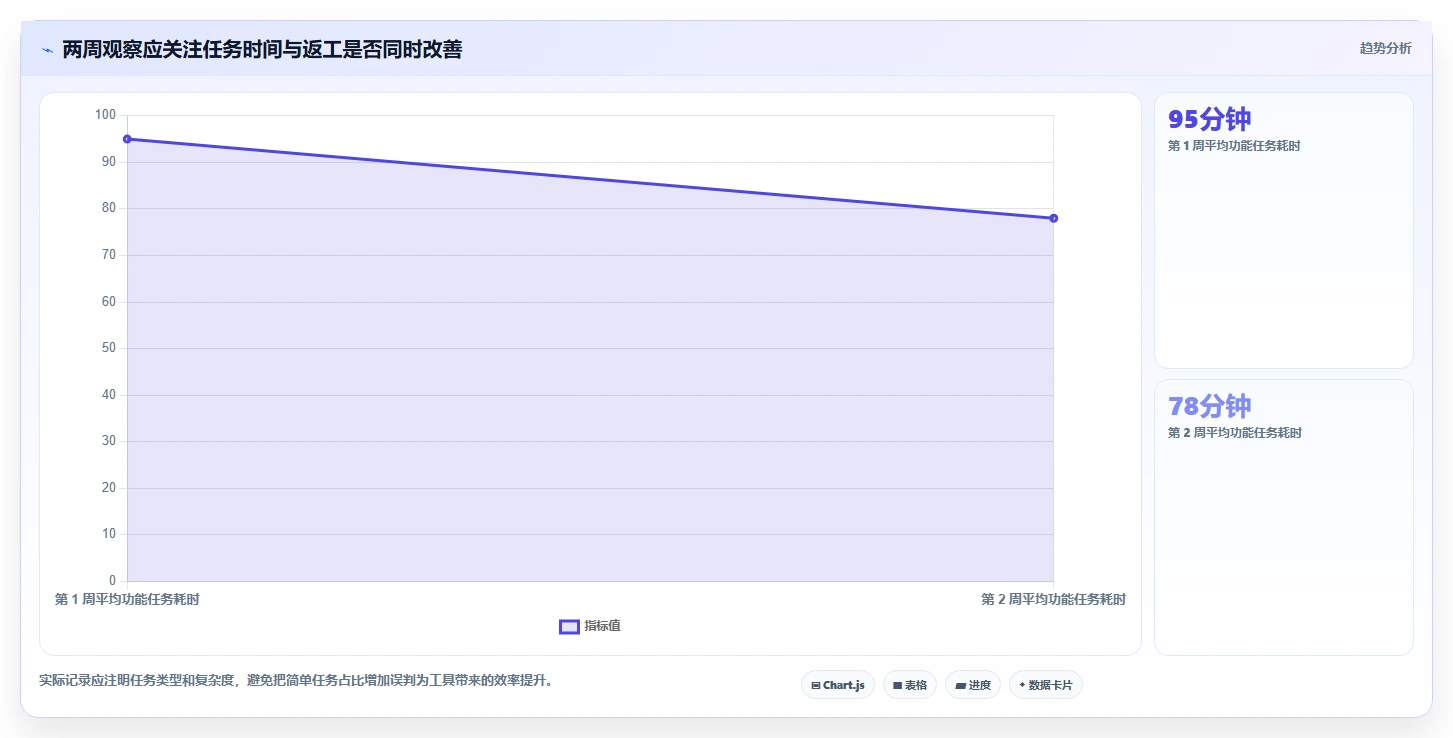Click the week 2 data point at 78
The width and height of the screenshot is (1453, 738).
1053,218
